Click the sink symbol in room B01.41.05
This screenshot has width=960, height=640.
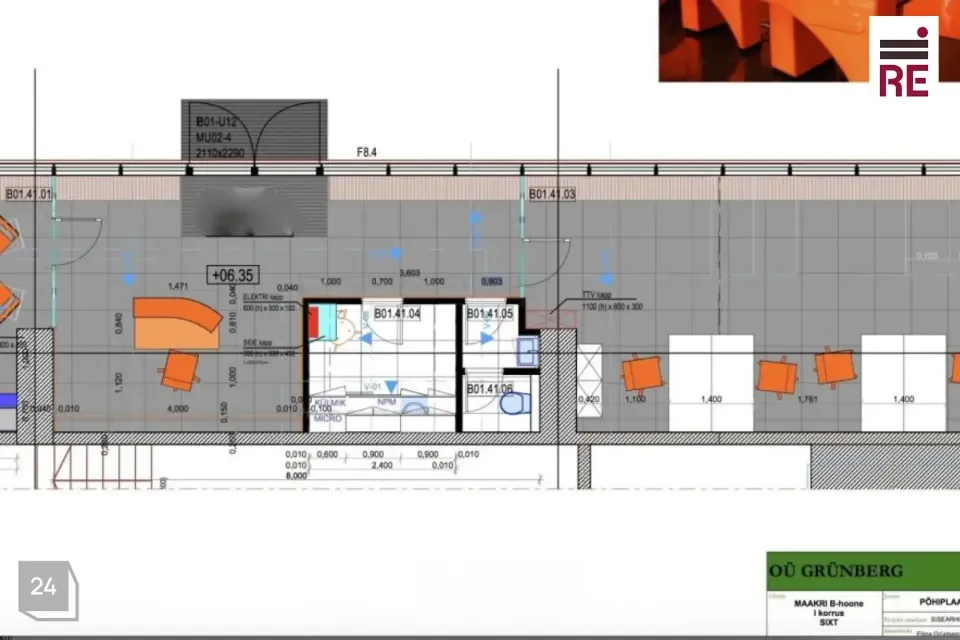click(527, 350)
